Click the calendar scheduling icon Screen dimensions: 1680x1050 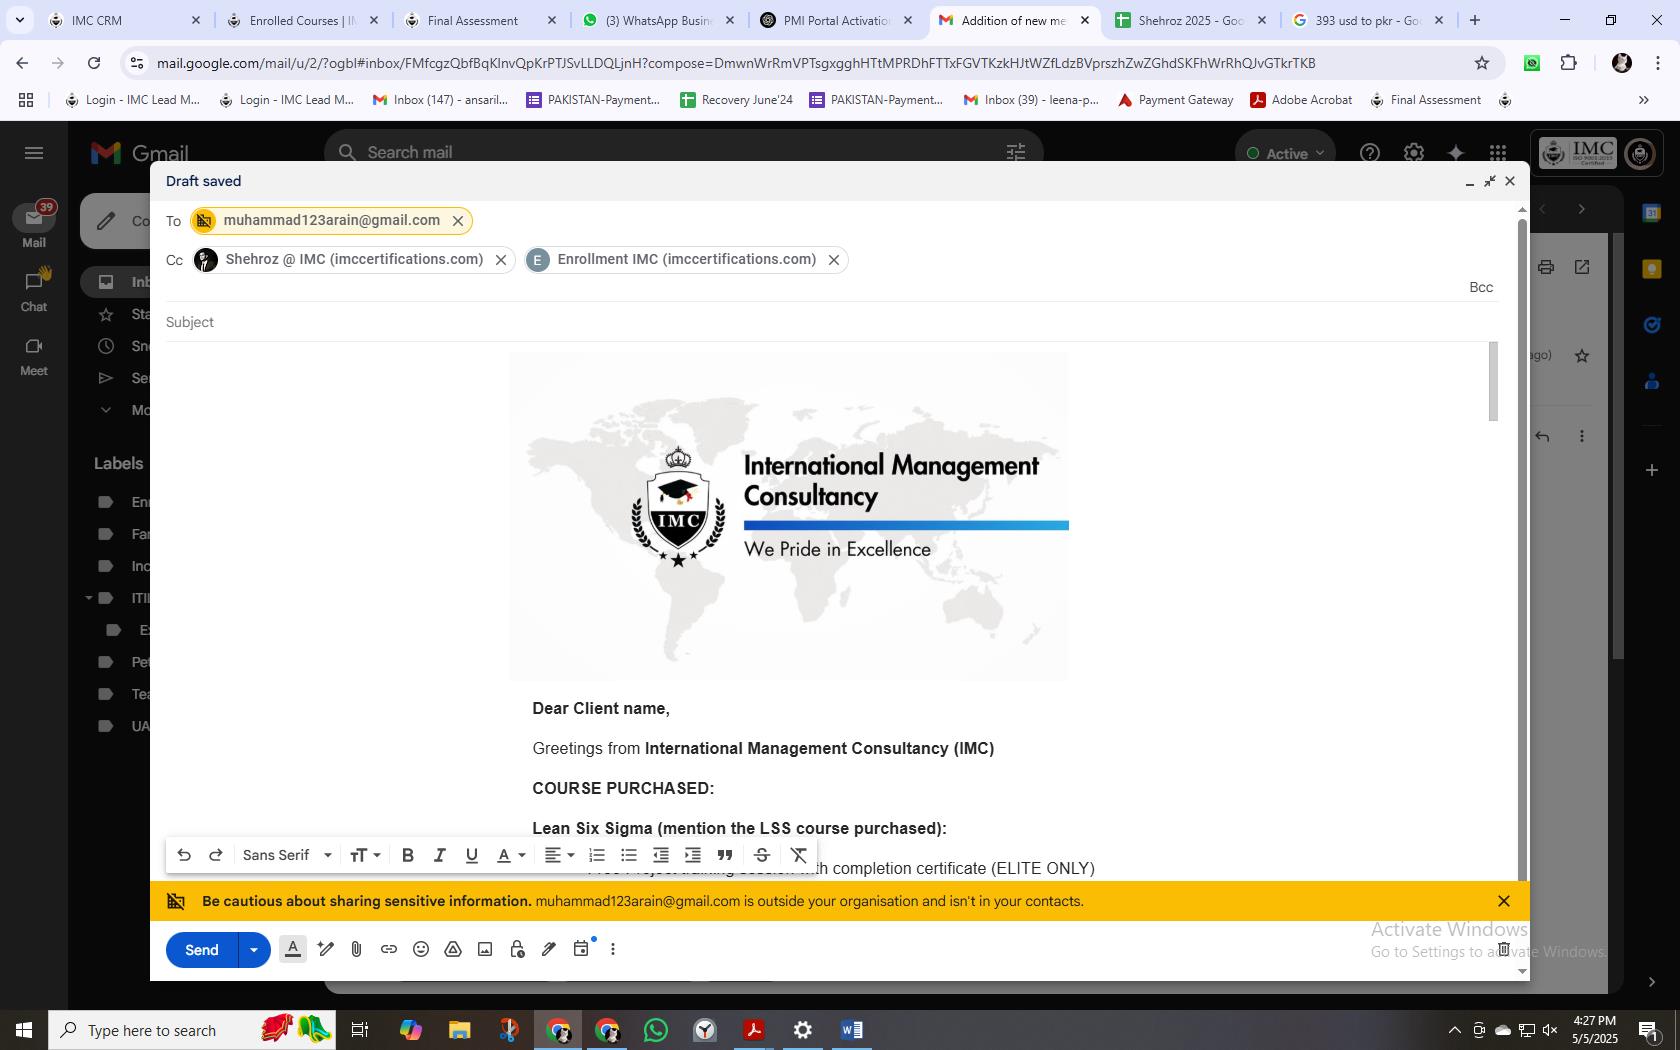tap(581, 949)
